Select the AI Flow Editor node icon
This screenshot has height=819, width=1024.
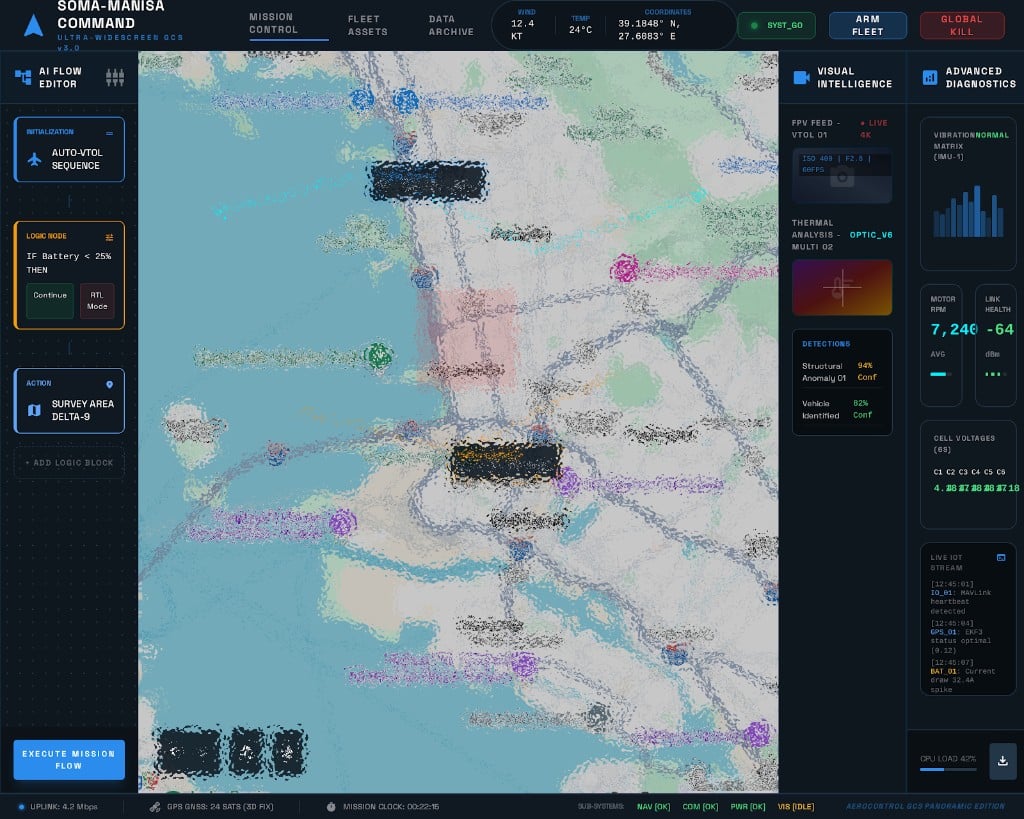point(22,76)
